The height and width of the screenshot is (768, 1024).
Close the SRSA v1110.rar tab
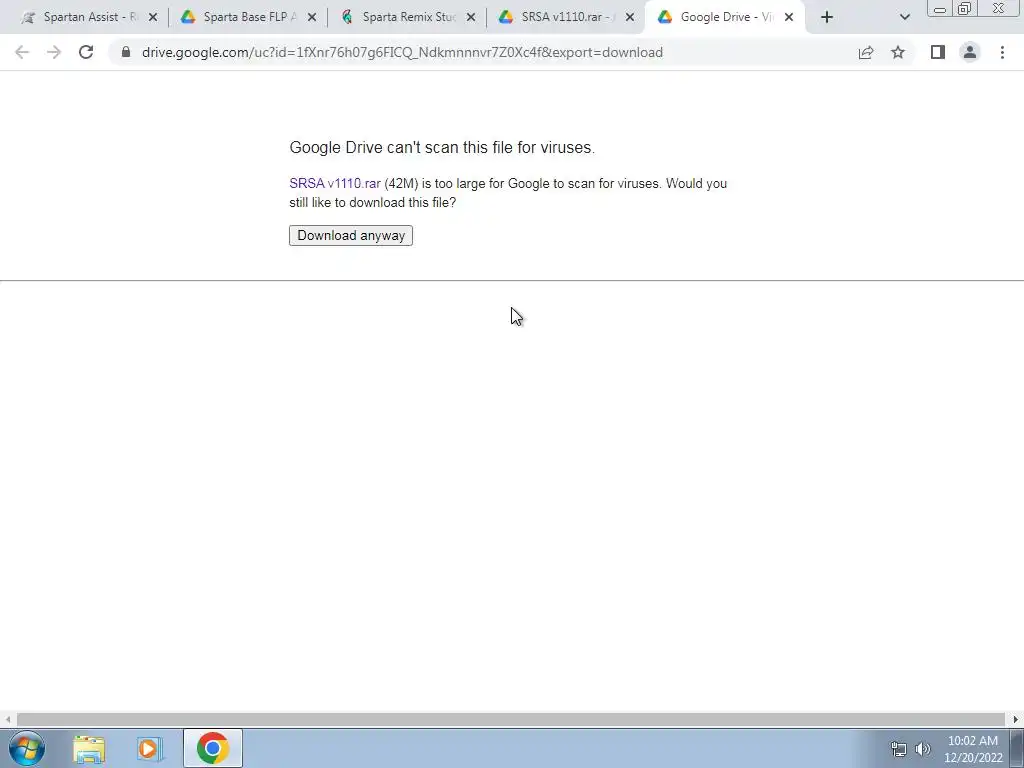point(630,18)
